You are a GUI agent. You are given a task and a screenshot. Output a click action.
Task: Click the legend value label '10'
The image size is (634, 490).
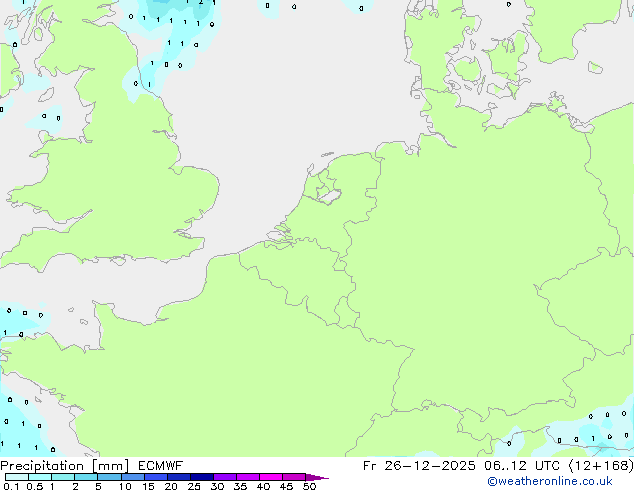pyautogui.click(x=125, y=486)
